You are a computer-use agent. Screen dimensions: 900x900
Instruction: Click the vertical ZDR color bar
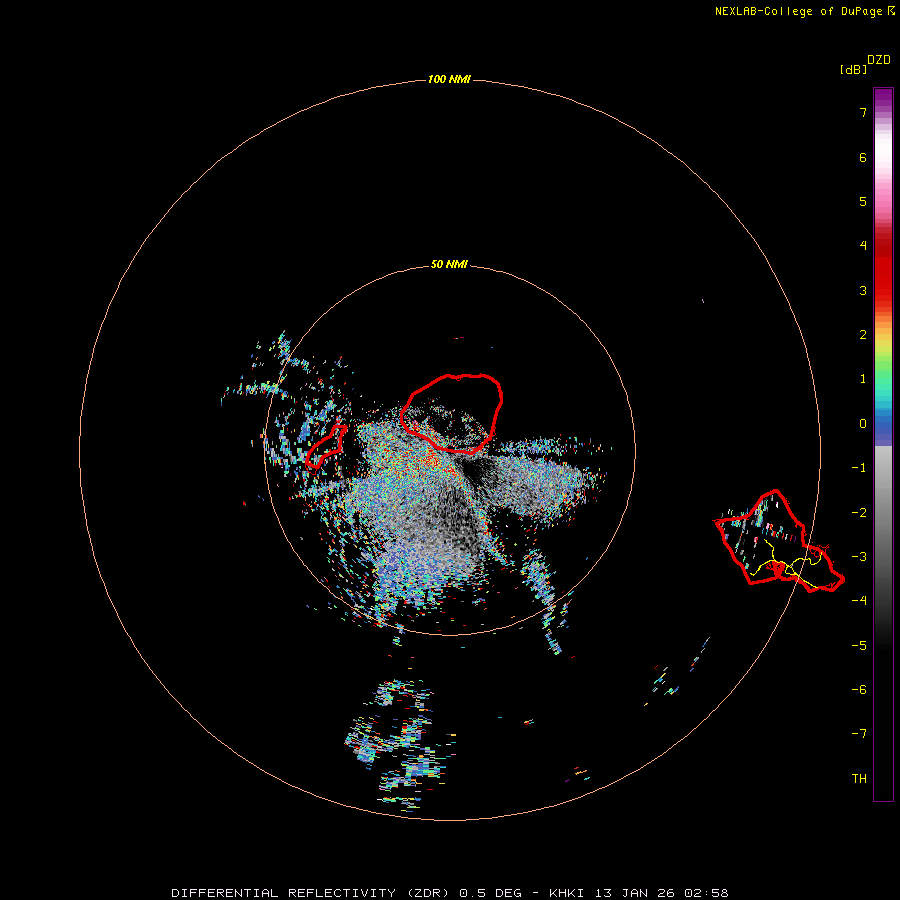click(883, 445)
